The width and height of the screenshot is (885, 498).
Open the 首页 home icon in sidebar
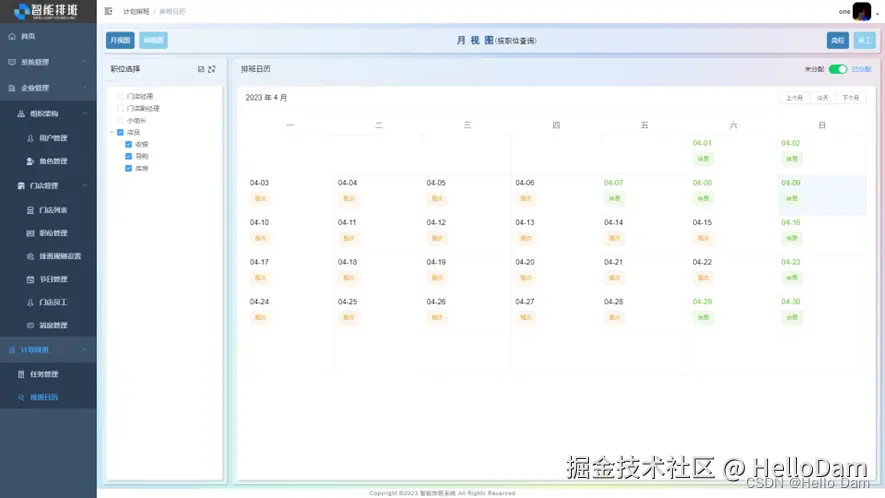[12, 36]
